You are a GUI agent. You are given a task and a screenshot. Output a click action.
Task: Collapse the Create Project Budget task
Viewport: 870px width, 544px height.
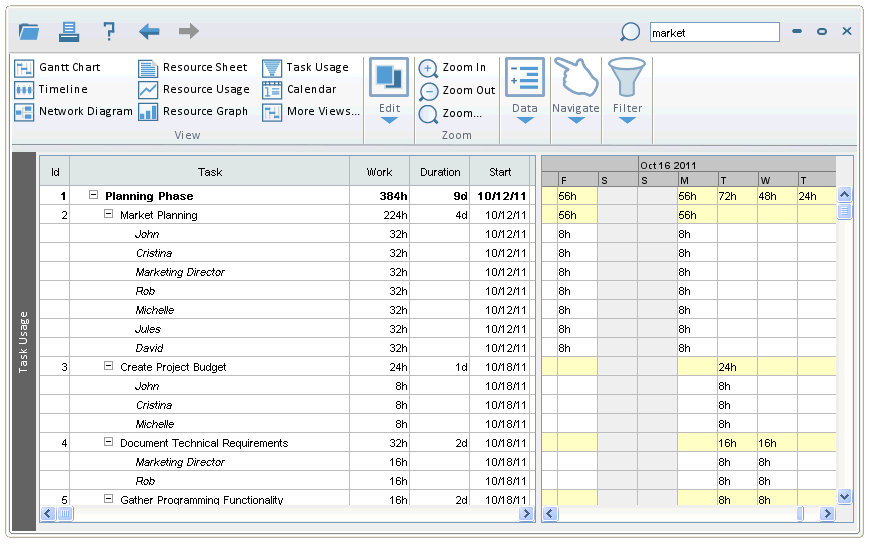tap(109, 367)
